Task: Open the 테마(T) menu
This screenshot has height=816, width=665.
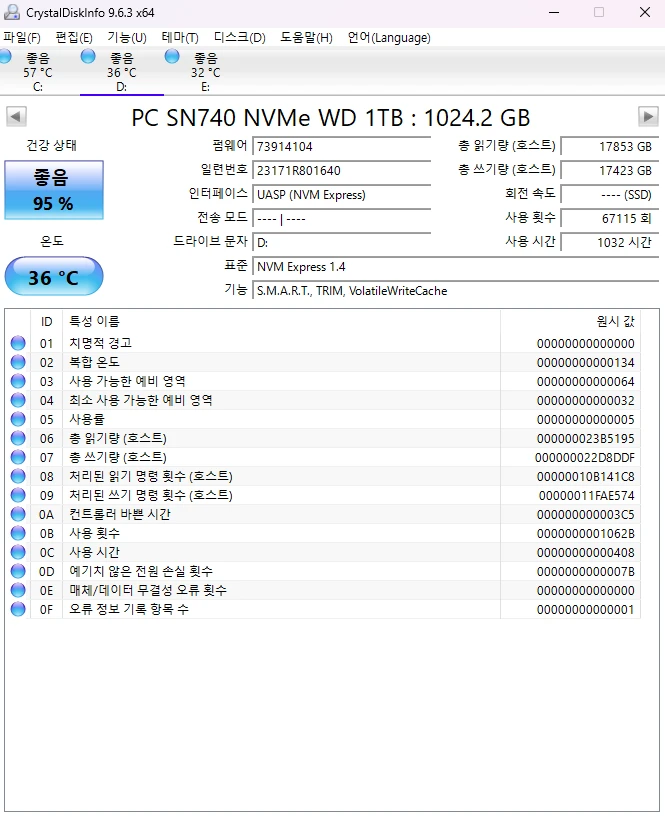Action: [x=180, y=37]
